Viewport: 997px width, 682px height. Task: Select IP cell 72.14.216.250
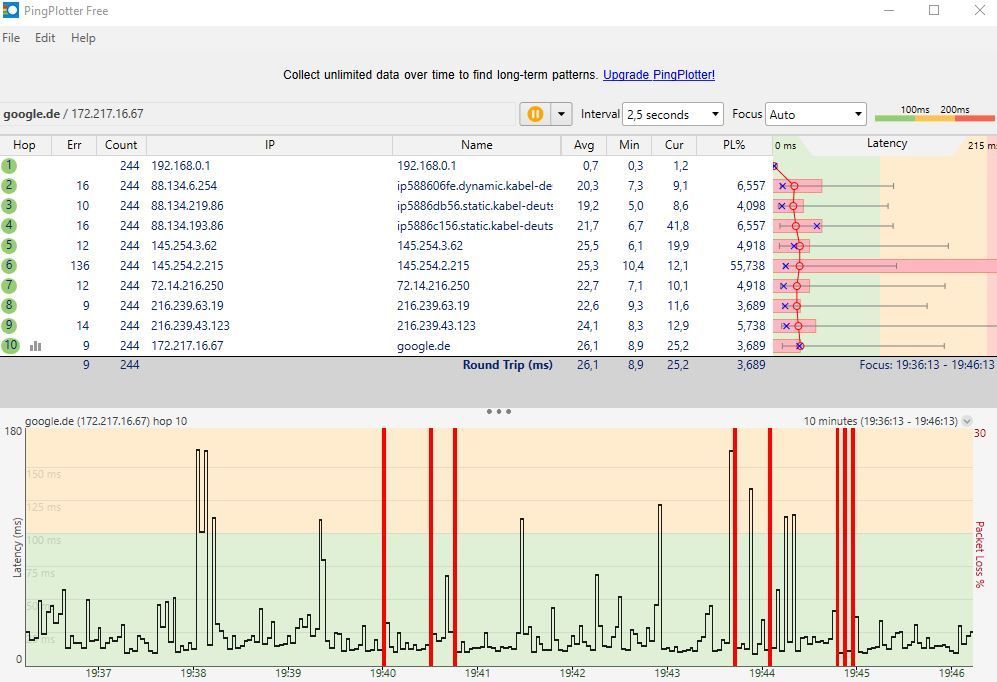point(187,285)
